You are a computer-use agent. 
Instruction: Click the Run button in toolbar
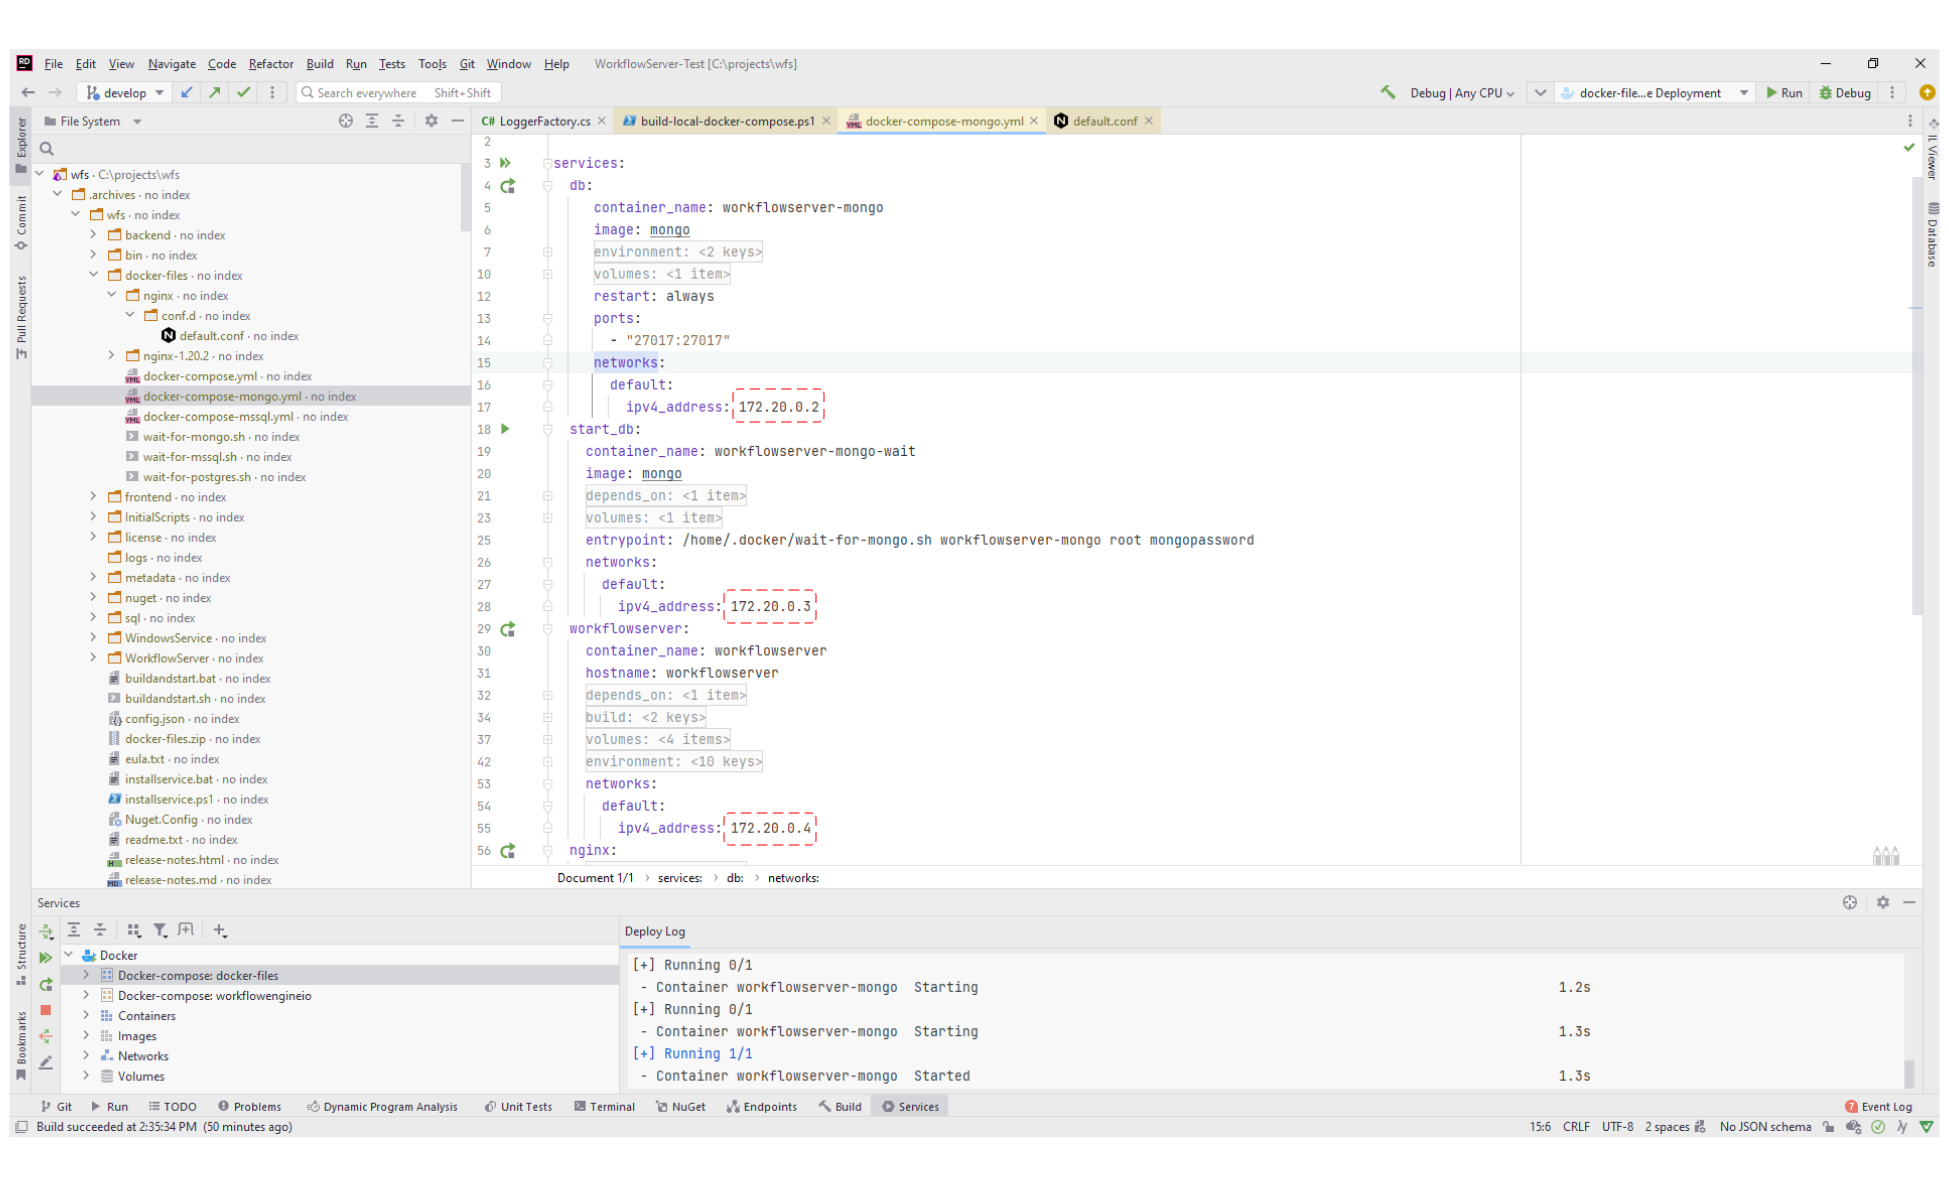(x=1784, y=92)
